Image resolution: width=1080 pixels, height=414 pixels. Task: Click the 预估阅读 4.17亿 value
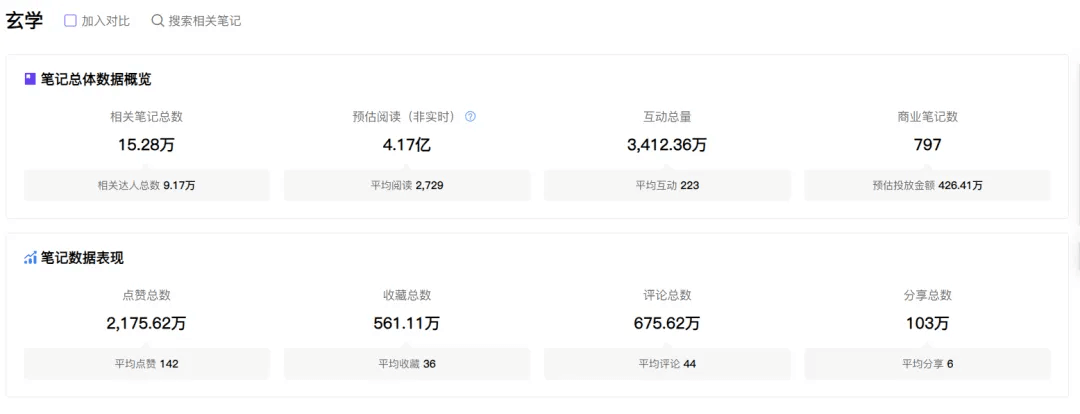click(406, 145)
